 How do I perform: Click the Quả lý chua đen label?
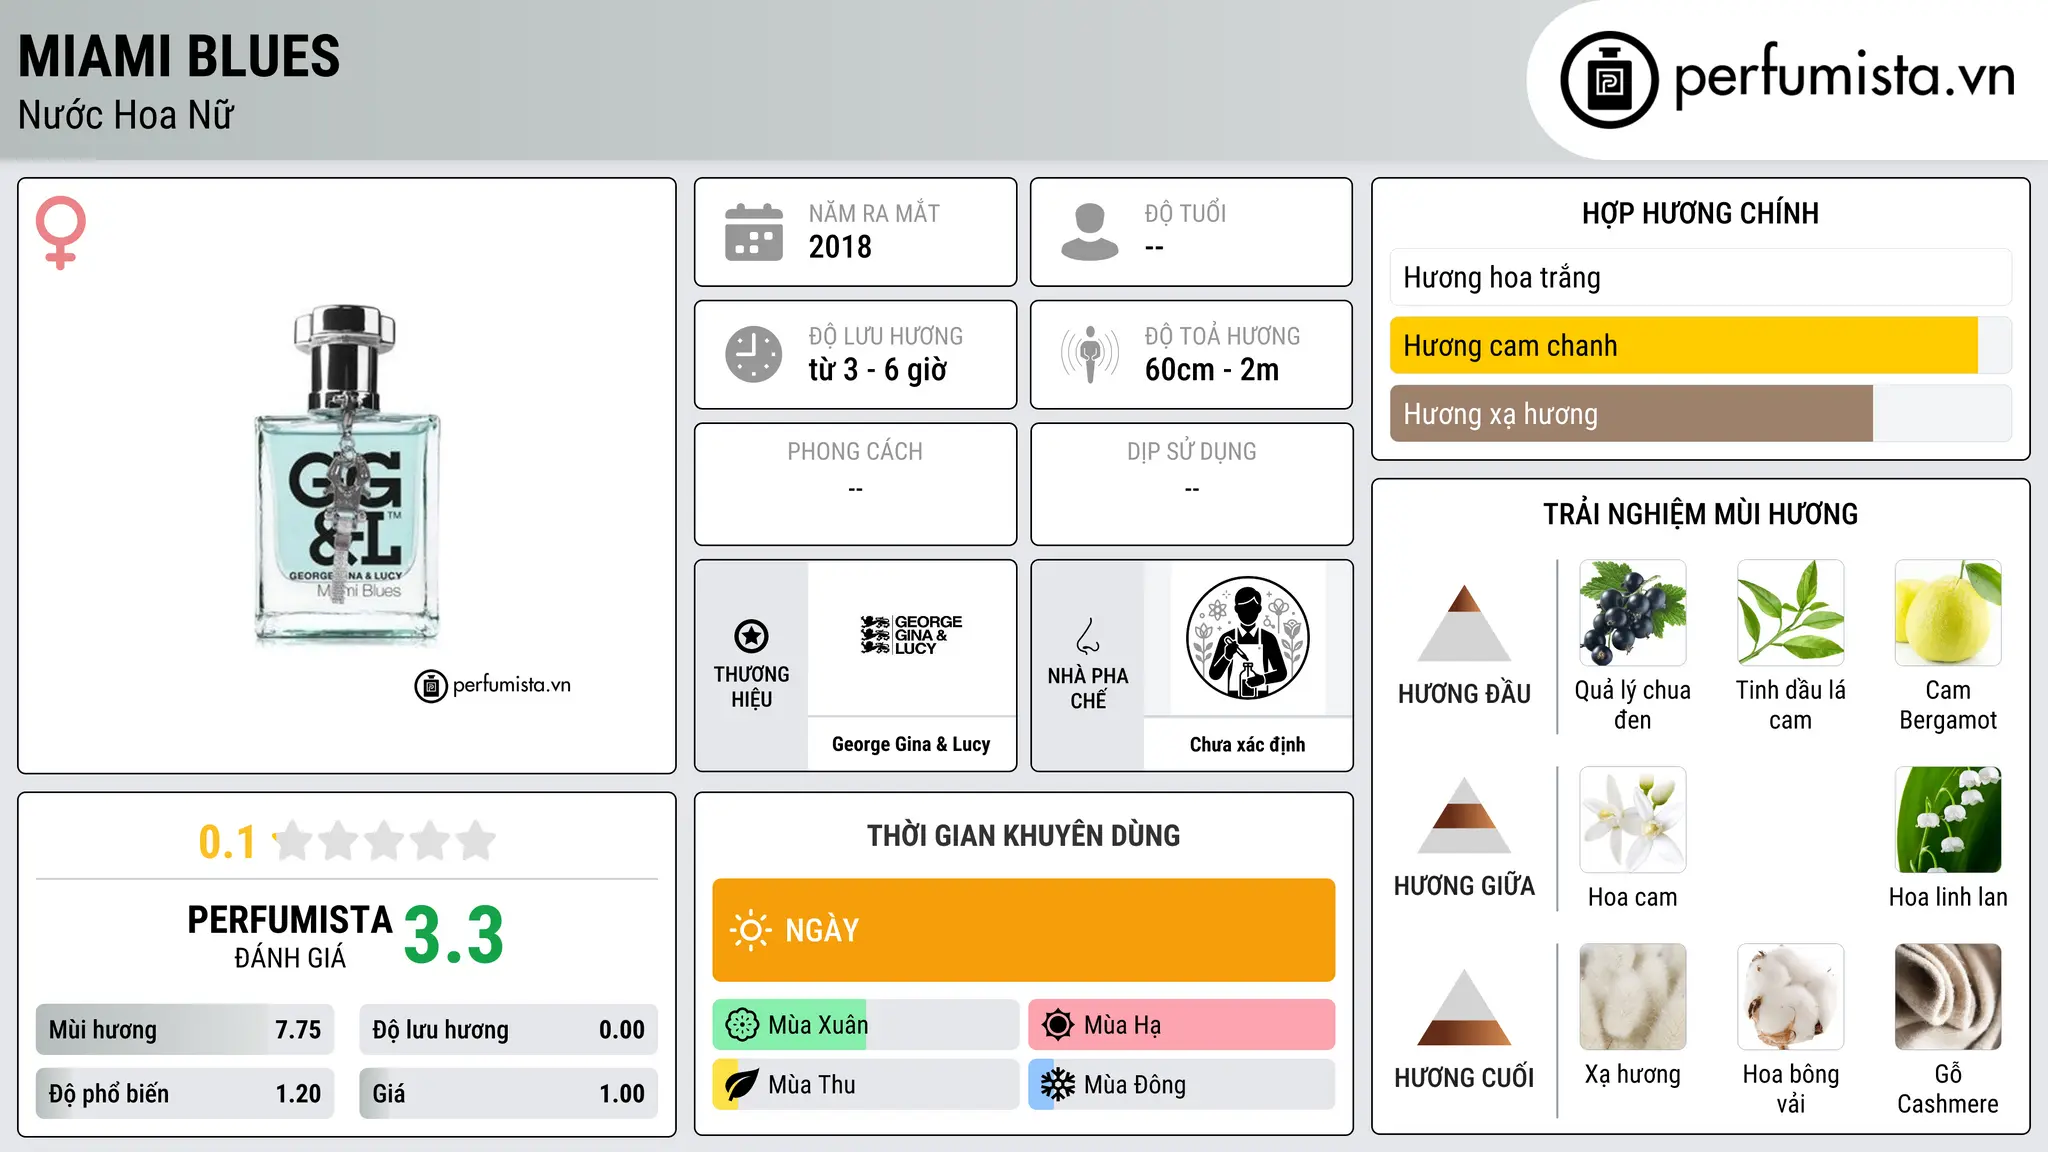click(x=1633, y=705)
